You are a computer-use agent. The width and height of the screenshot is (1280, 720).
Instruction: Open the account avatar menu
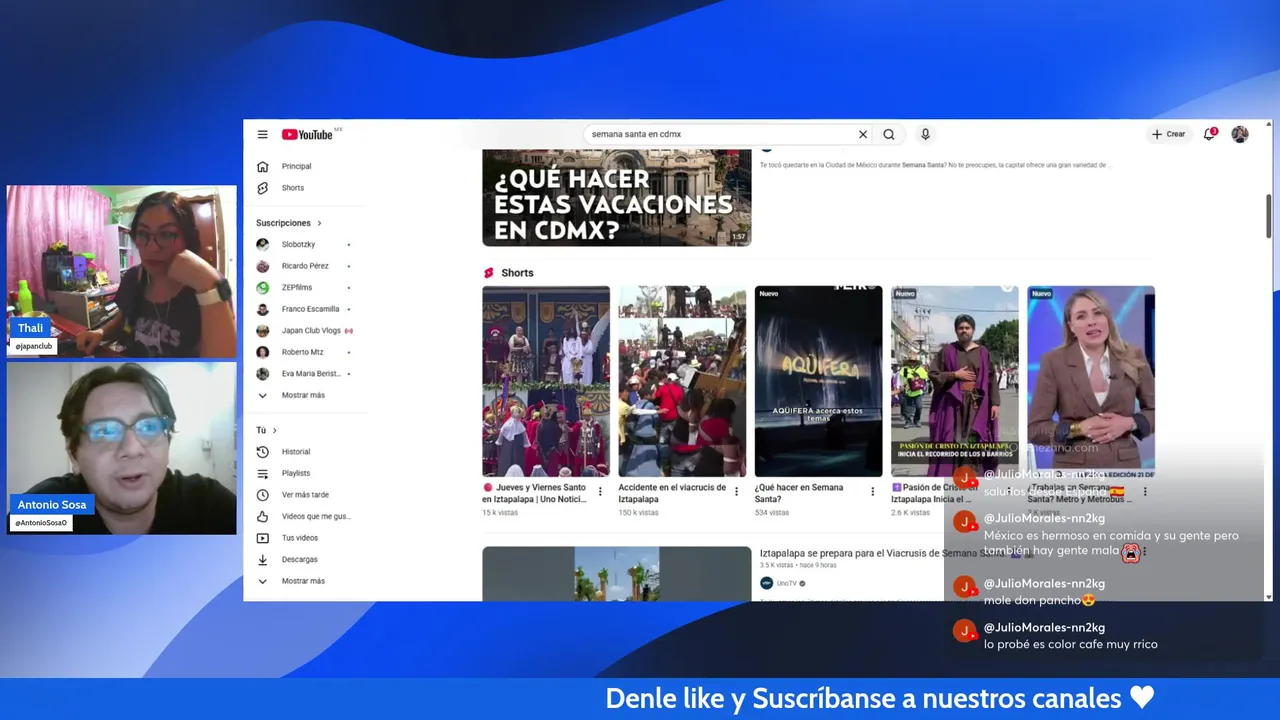pos(1240,134)
